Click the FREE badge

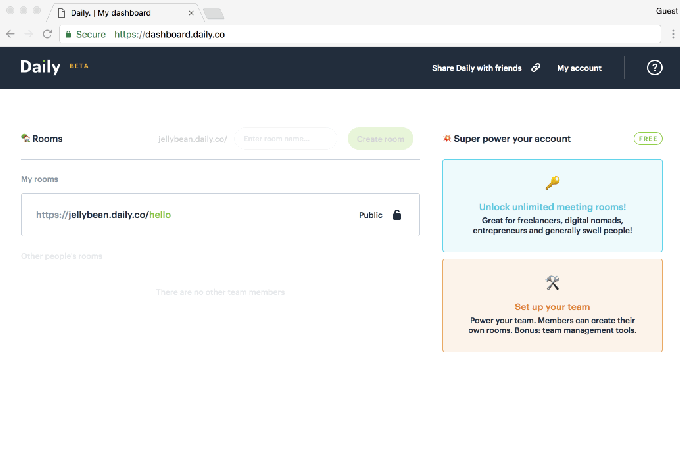click(x=648, y=139)
